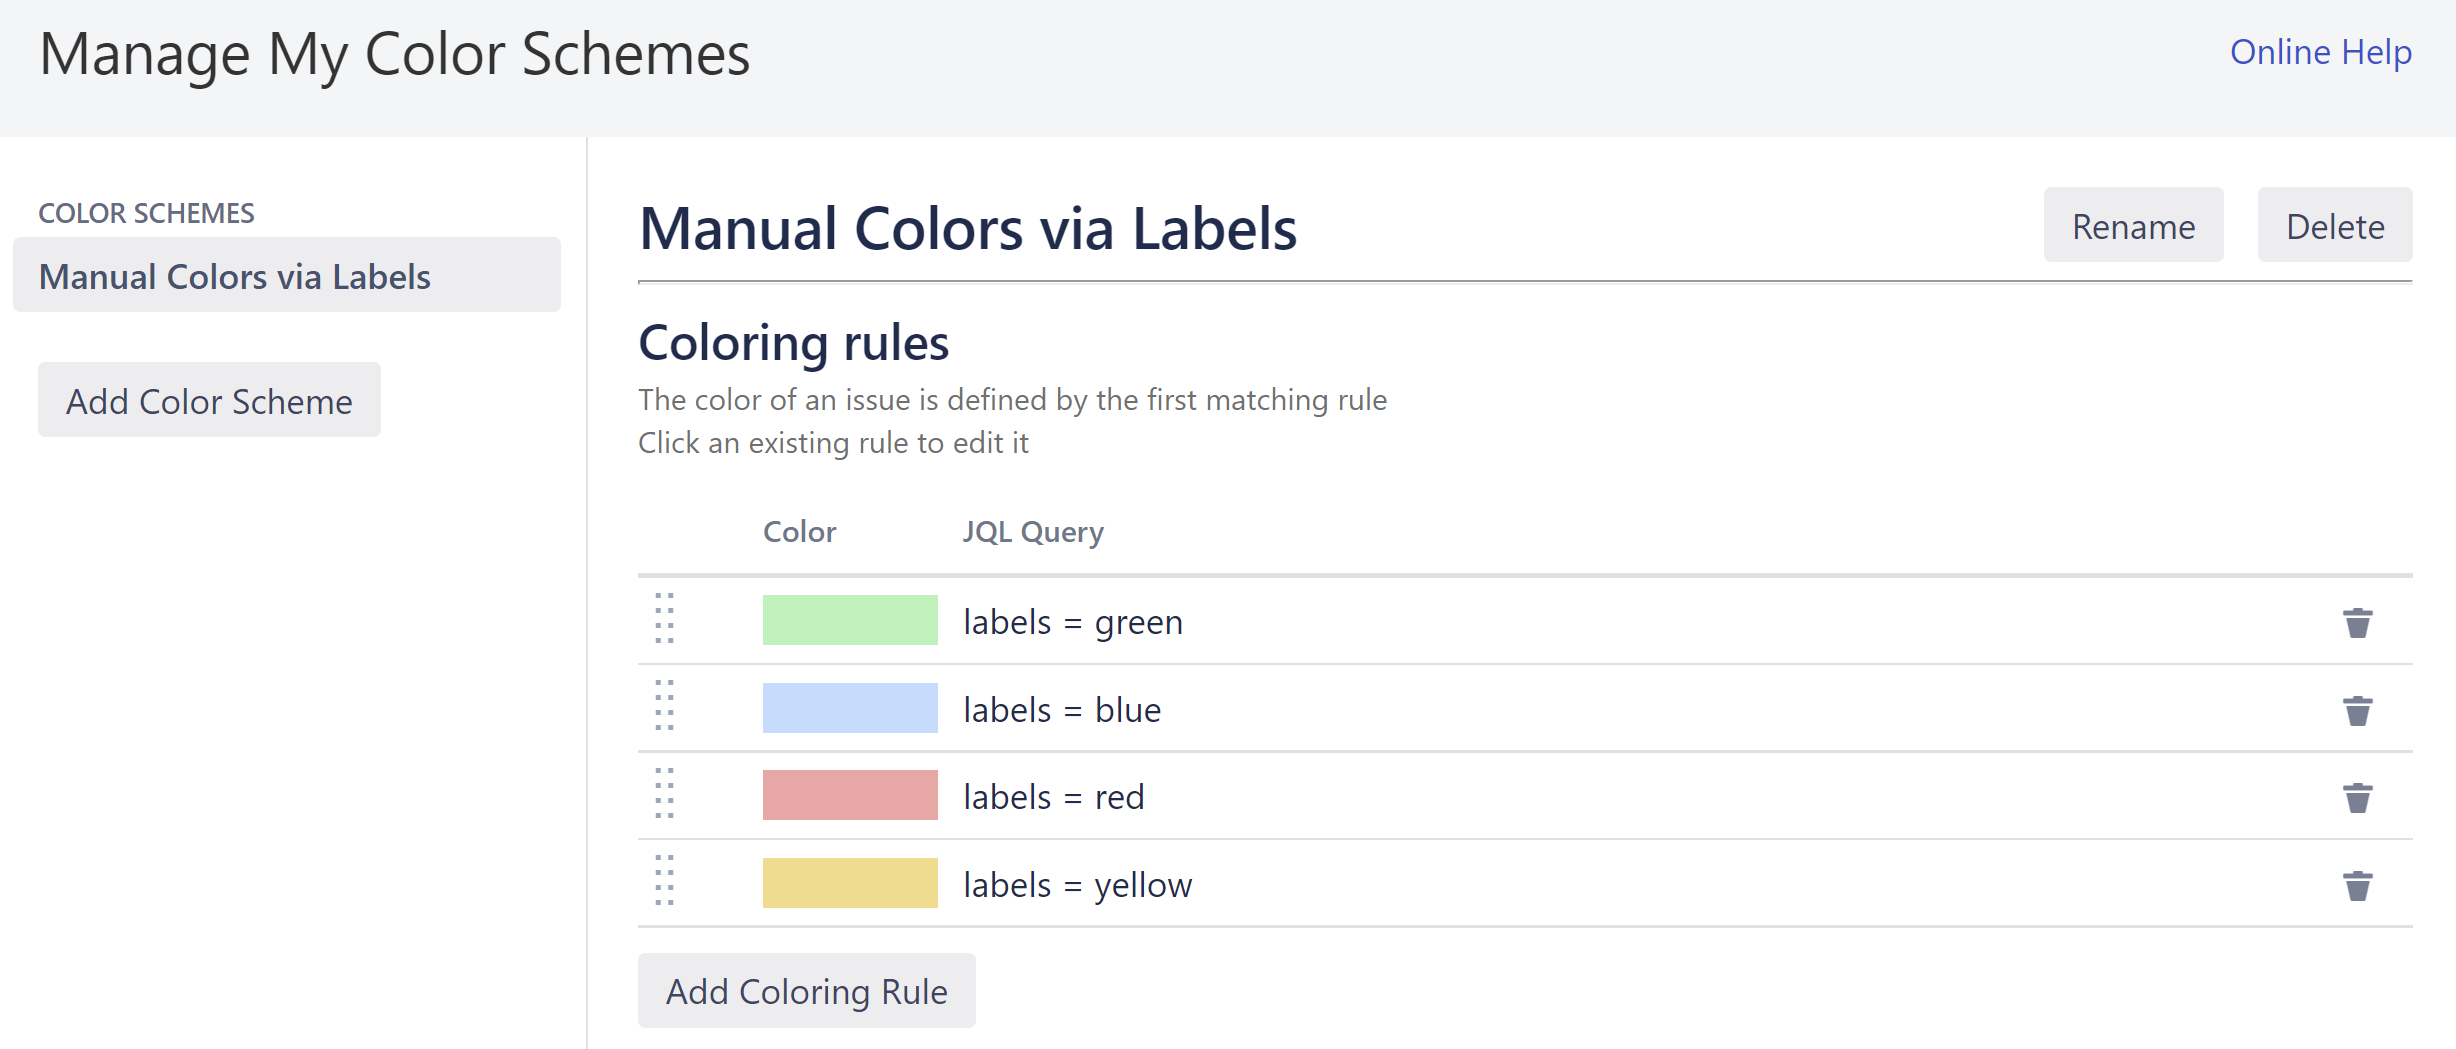Delete the labels = green rule trash icon

[2357, 622]
